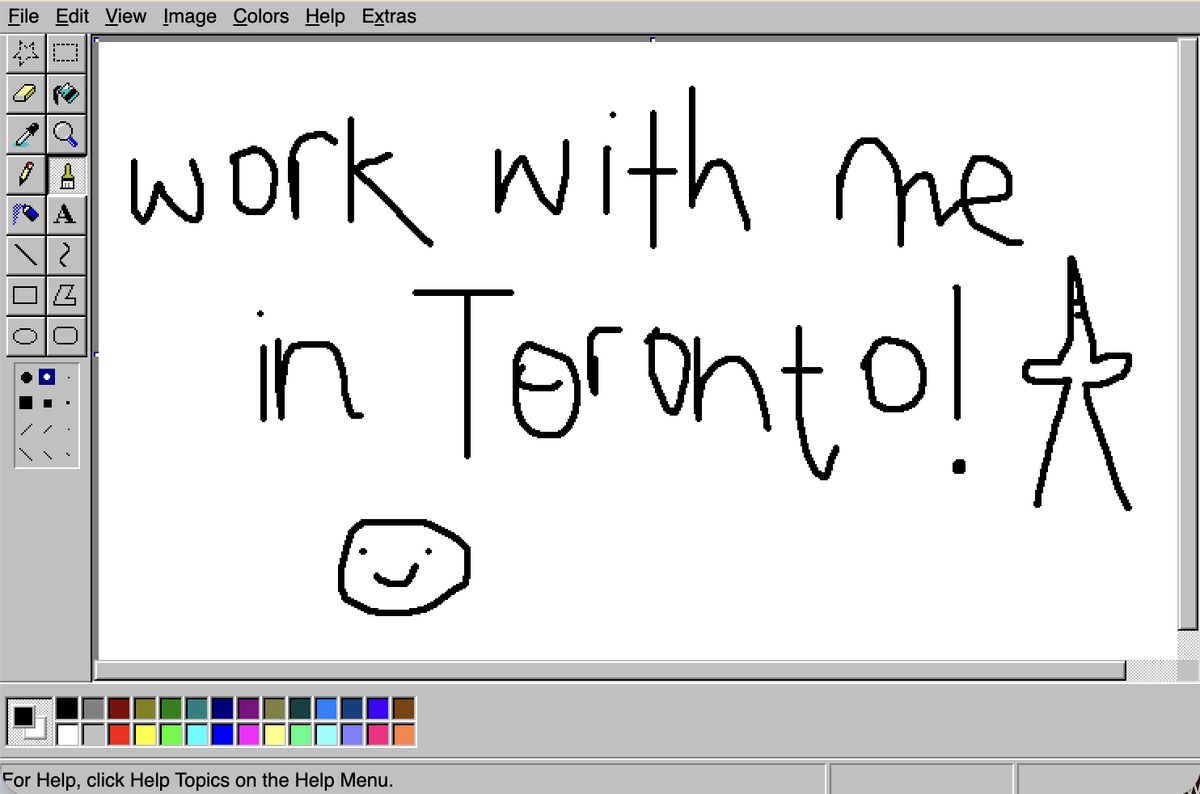Select the dark purple swatch
This screenshot has width=1200, height=794.
[x=249, y=709]
